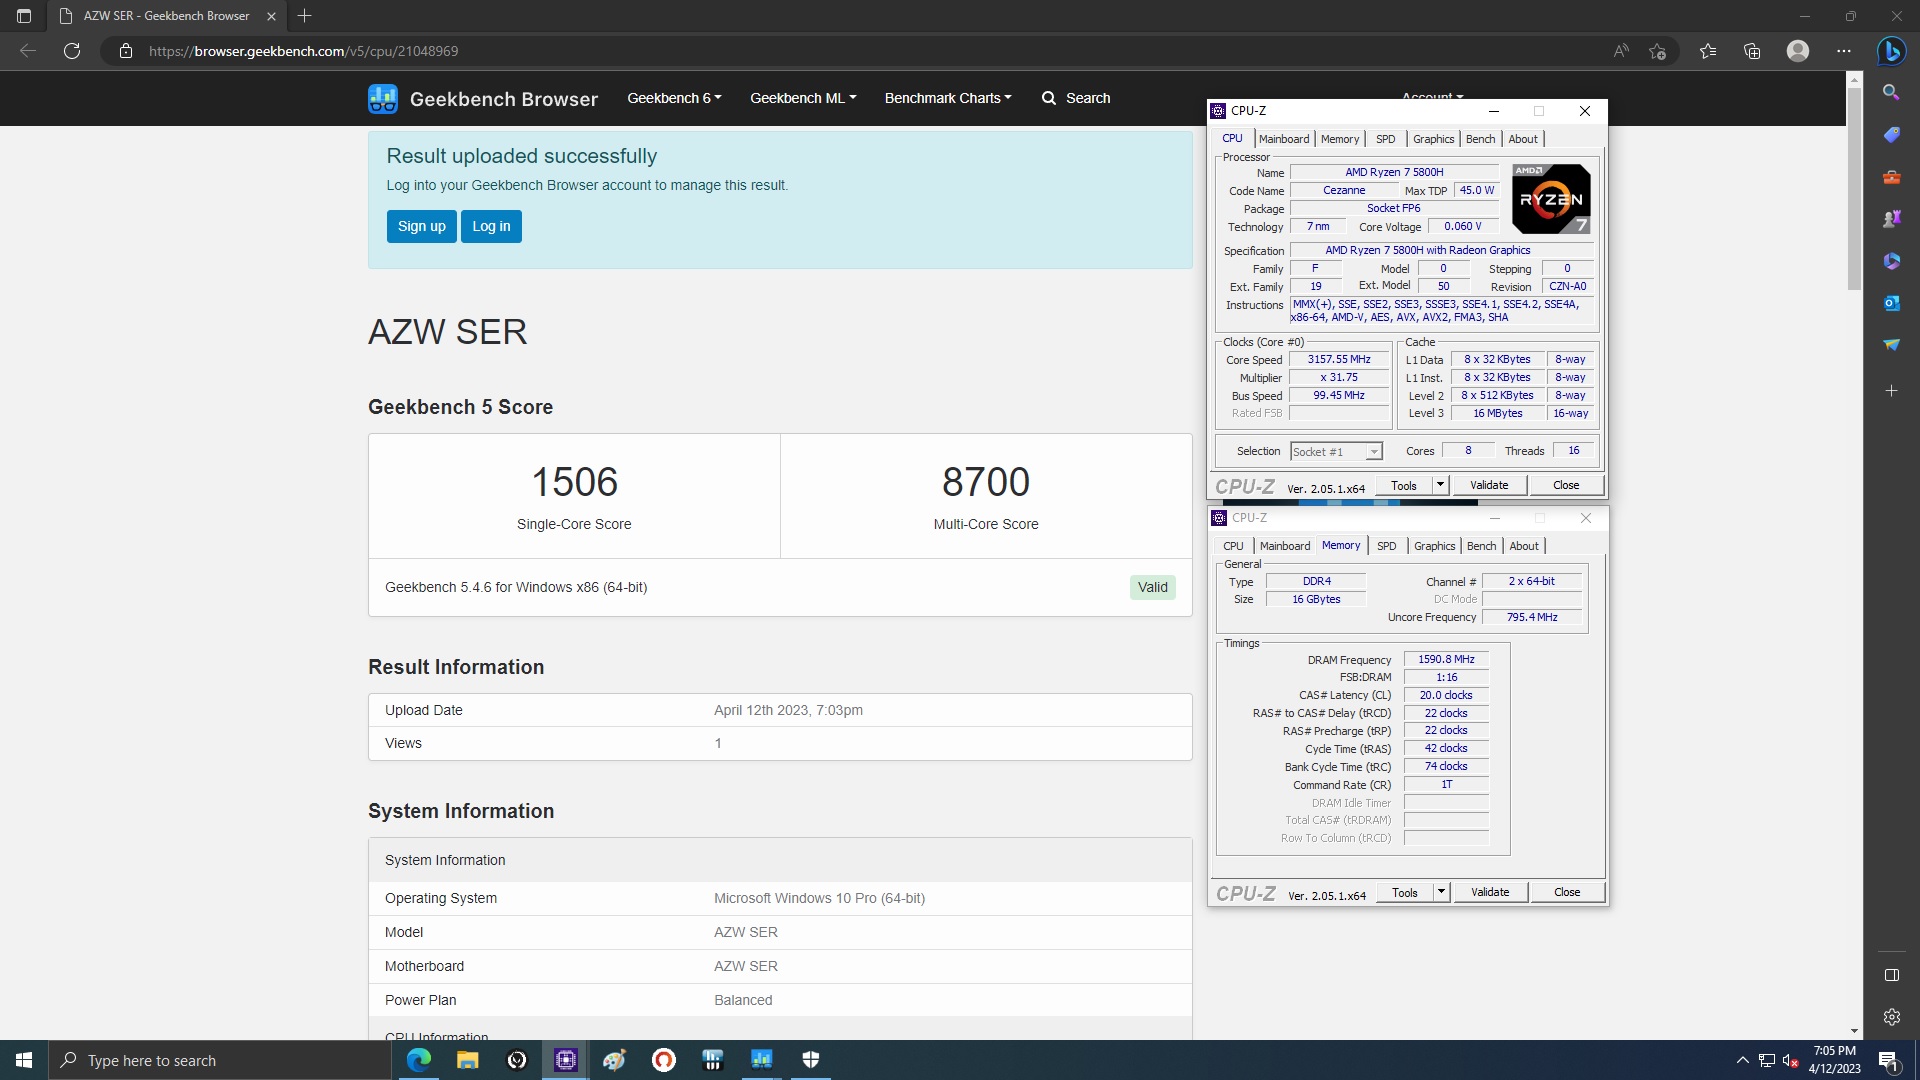Screen dimensions: 1920x1080
Task: Open shopping tag icon in sidebar
Action: pos(1891,134)
